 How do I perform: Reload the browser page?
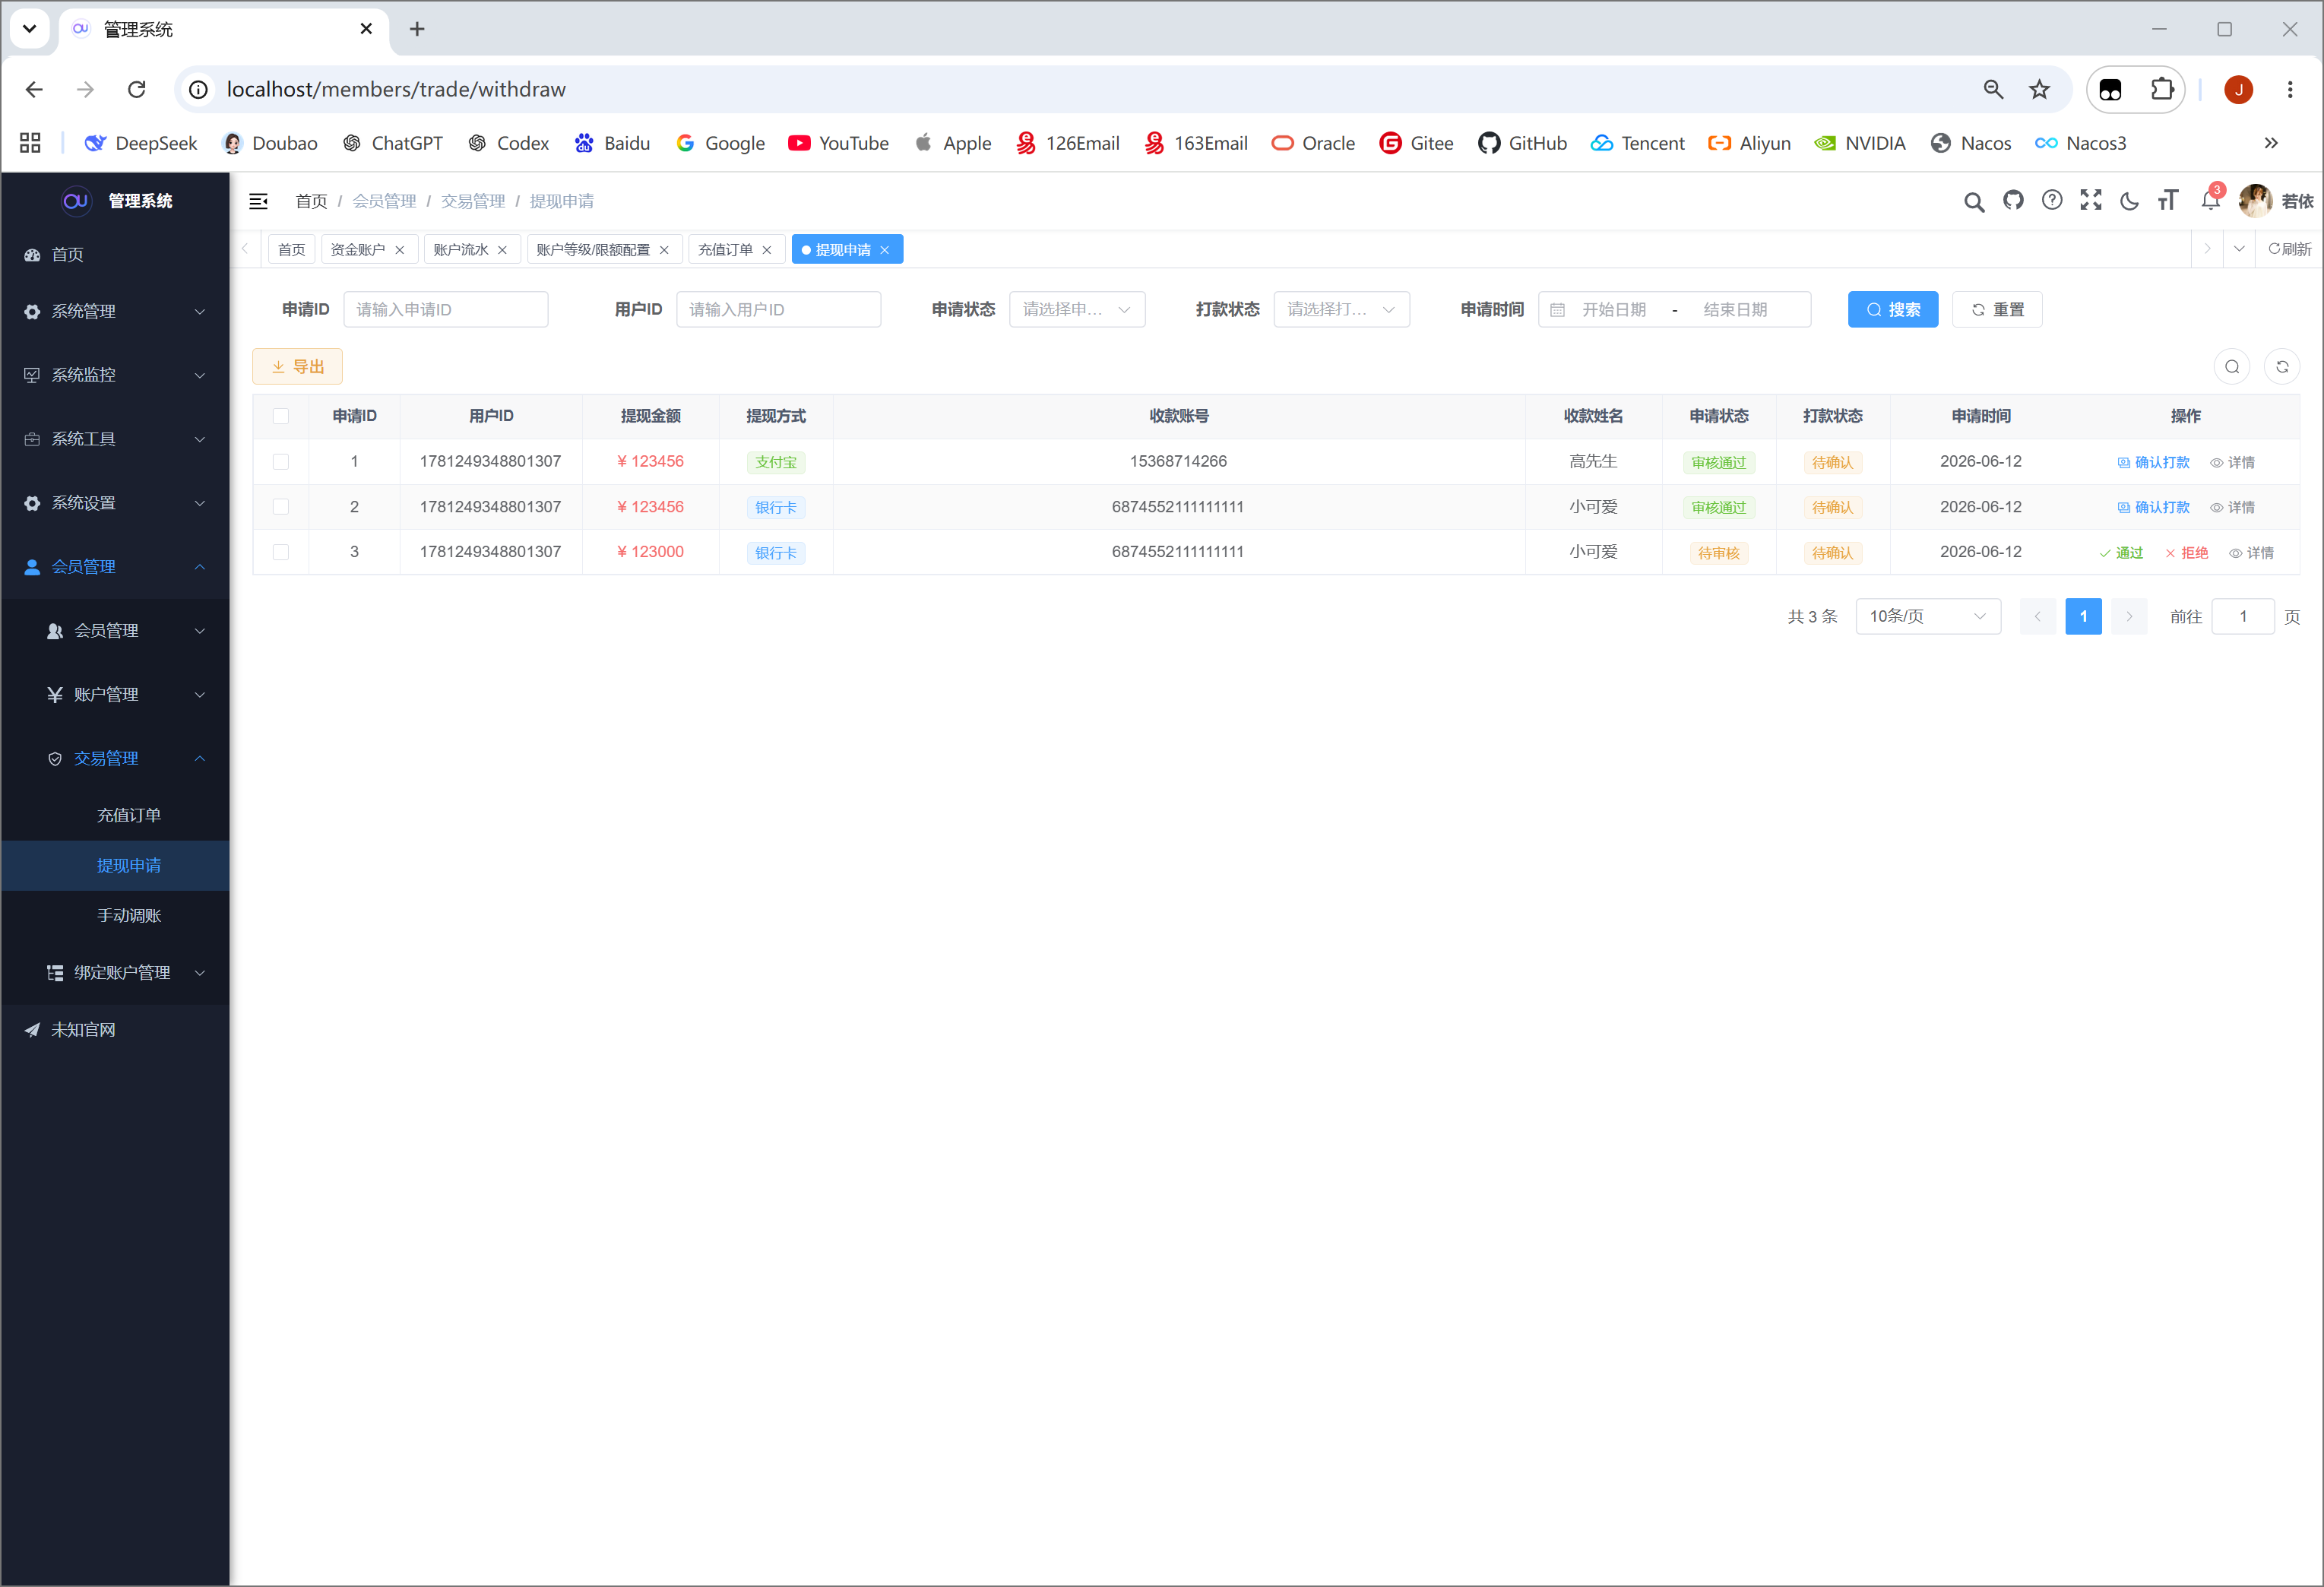point(137,89)
